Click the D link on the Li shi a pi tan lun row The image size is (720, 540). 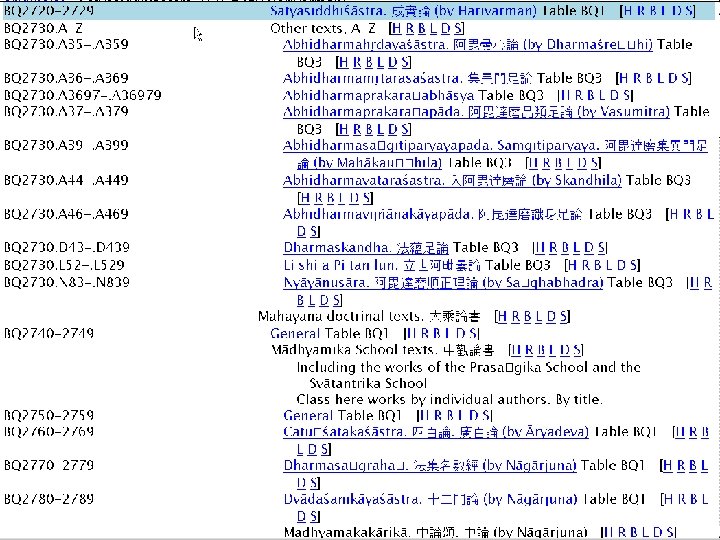(x=621, y=265)
